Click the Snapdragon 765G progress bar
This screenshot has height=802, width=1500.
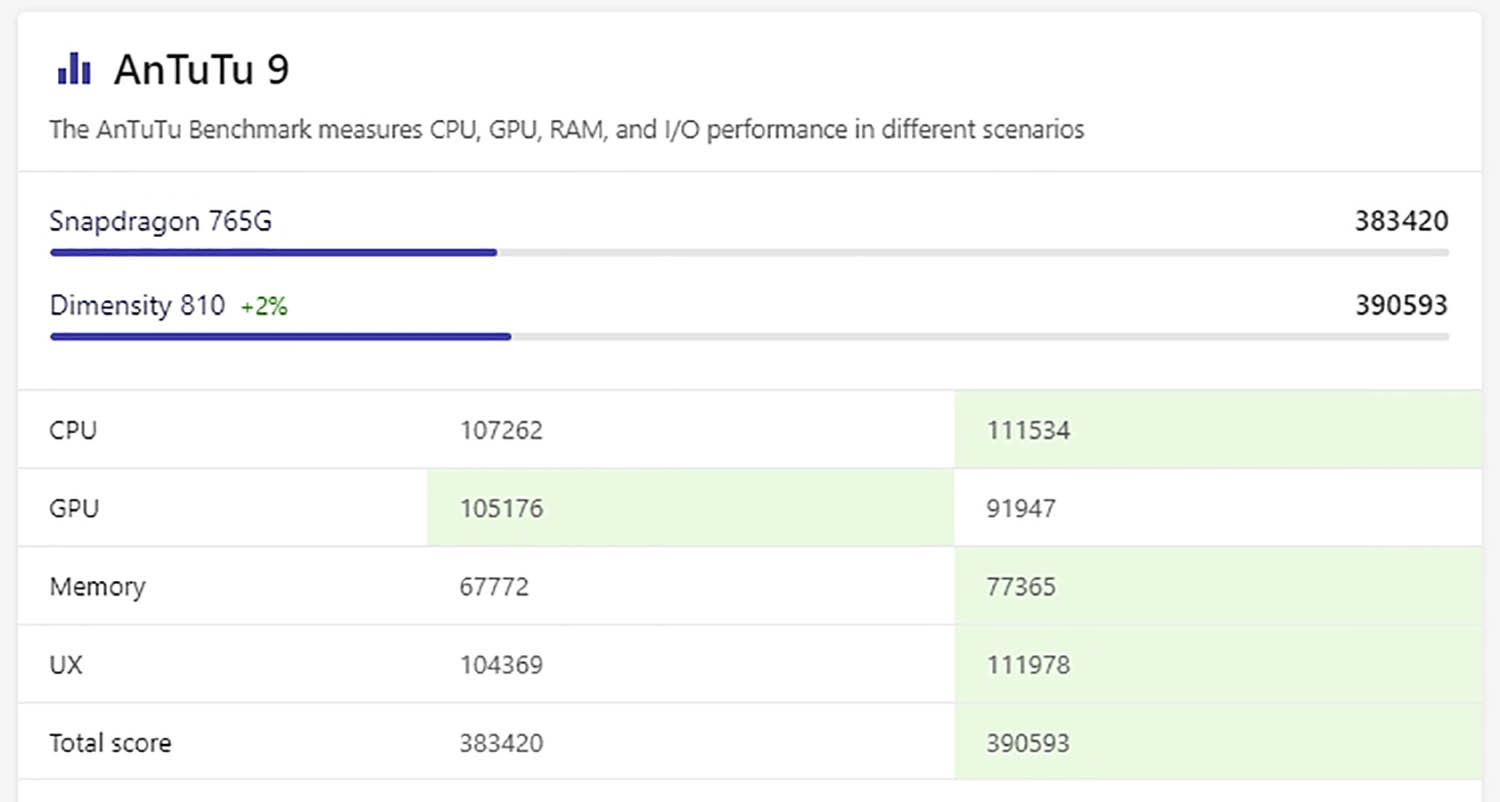point(750,253)
